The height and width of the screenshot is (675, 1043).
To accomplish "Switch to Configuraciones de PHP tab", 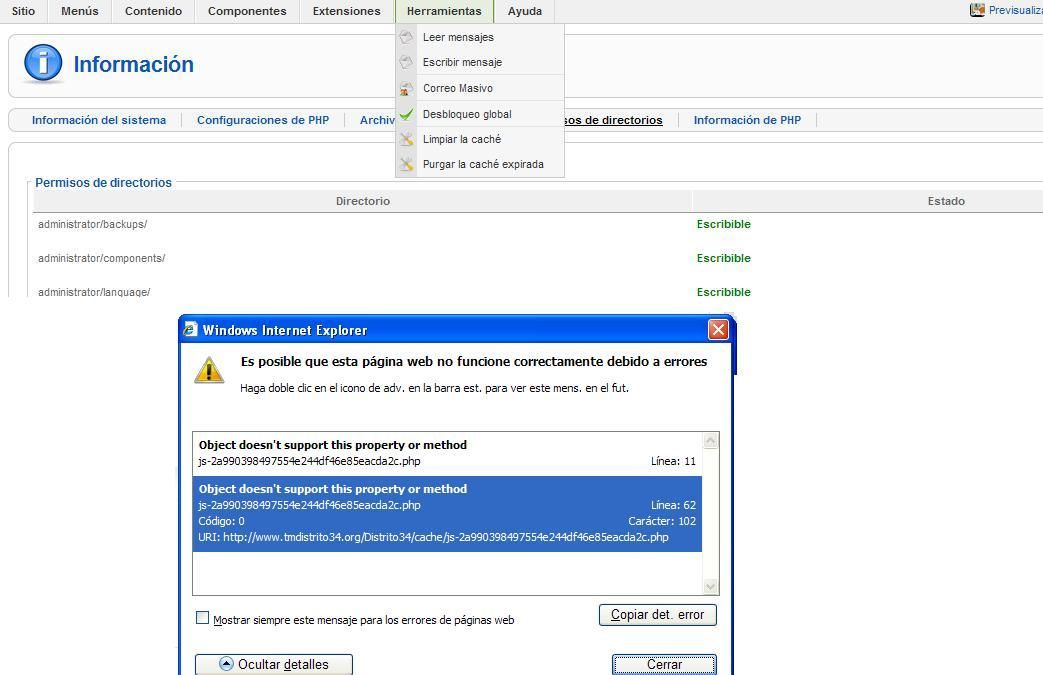I will point(263,120).
